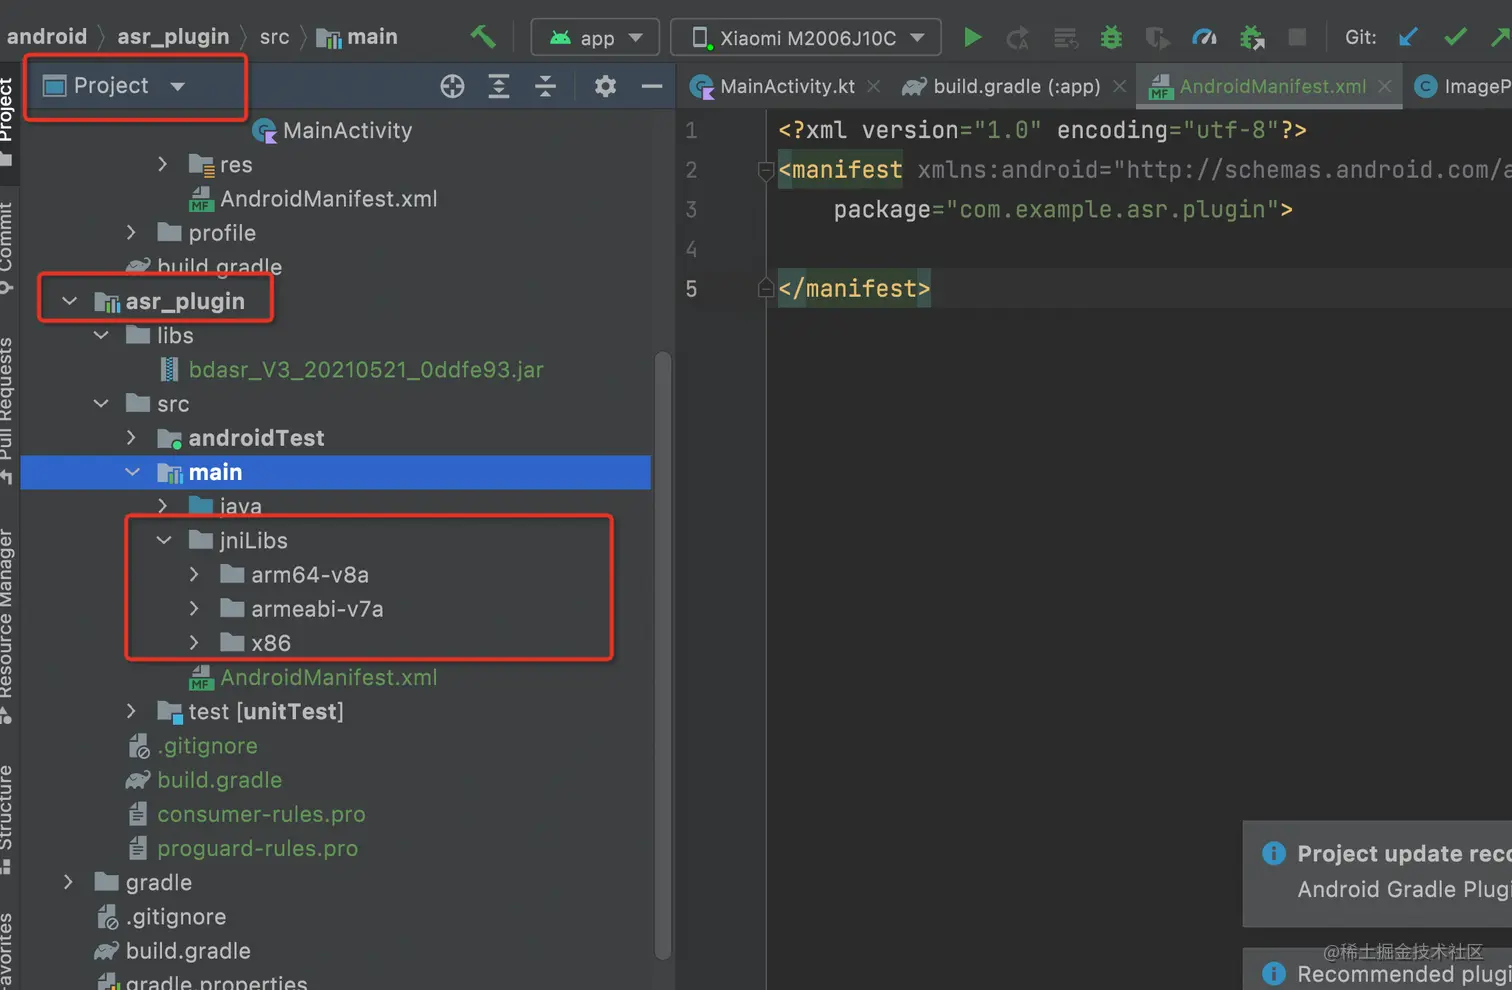
Task: Open the Xiaomi M2006J10C device dropdown
Action: click(x=805, y=38)
